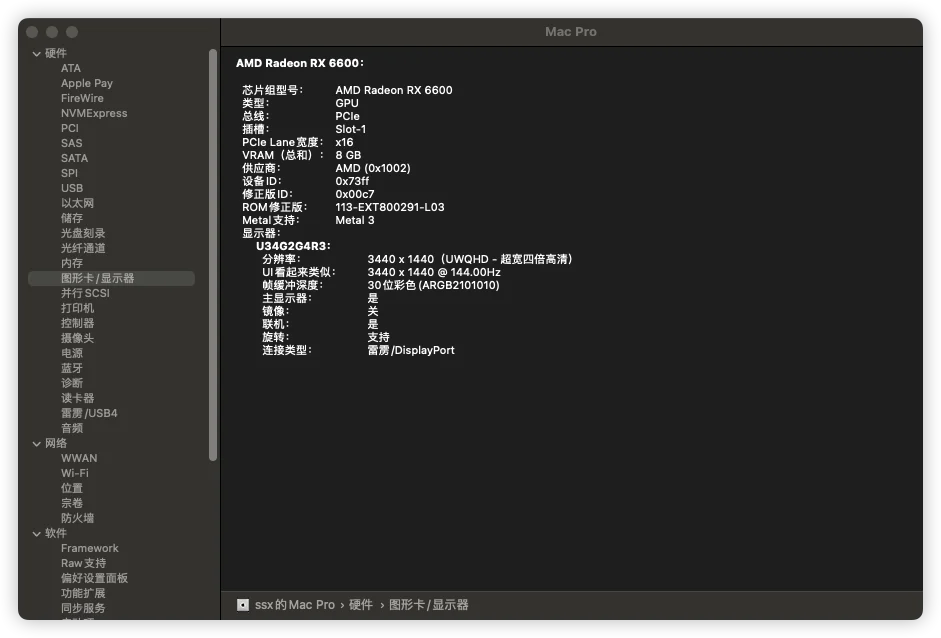
Task: Open the 光盘刻录 entry
Action: [83, 233]
